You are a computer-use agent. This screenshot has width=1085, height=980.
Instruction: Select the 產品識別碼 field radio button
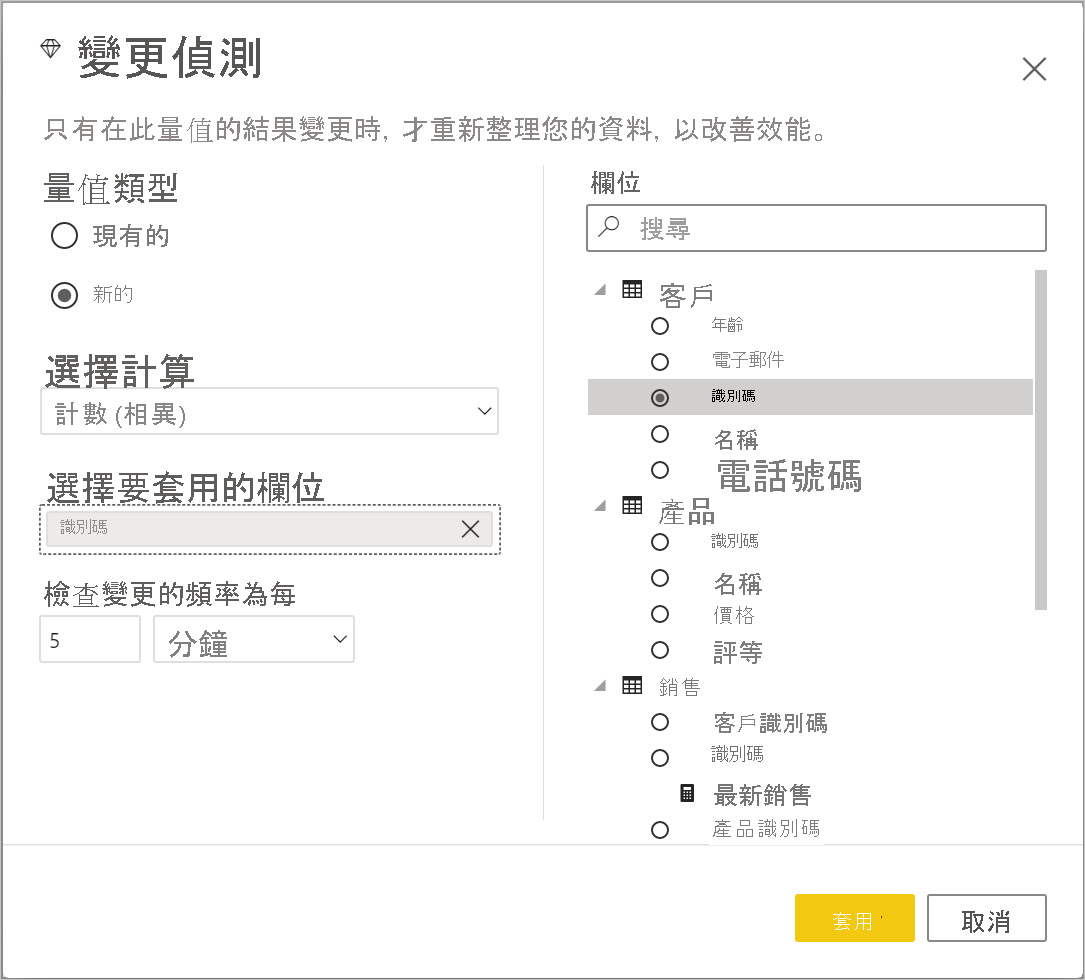tap(660, 830)
